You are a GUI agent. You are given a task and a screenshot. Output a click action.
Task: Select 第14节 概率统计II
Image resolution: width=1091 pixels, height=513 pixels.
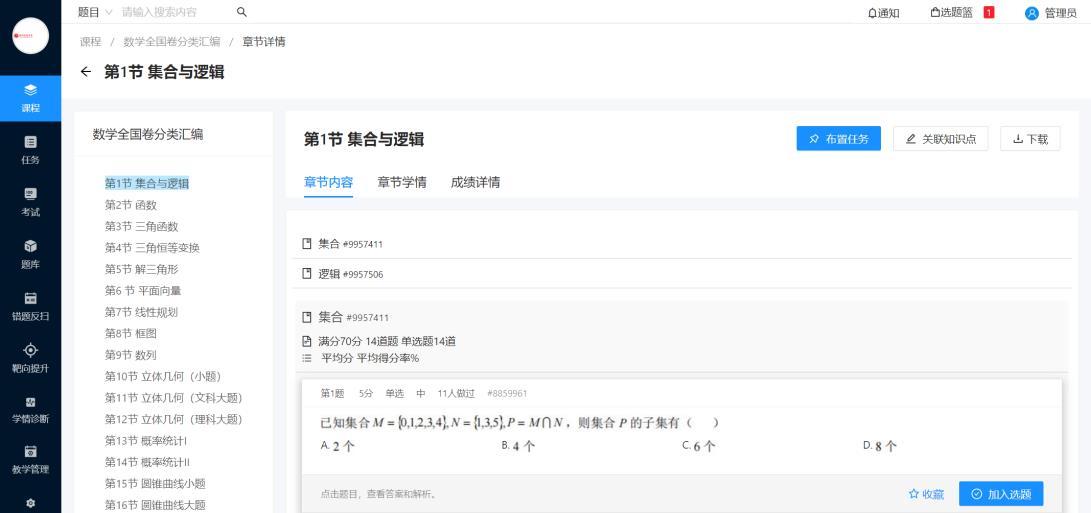point(148,462)
